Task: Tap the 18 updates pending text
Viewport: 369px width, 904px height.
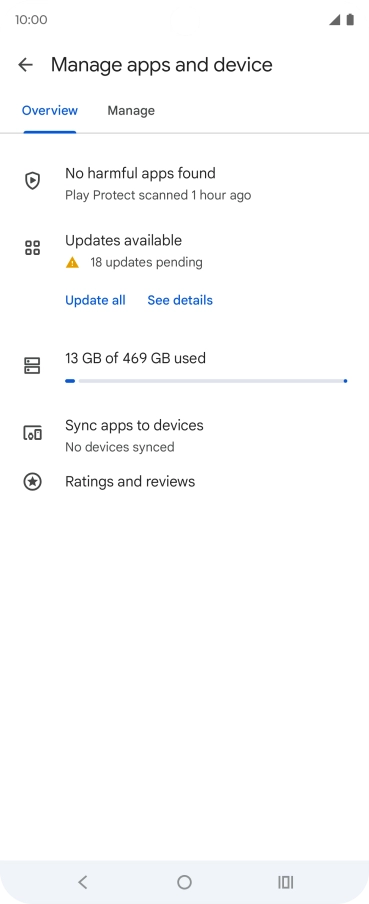Action: pos(146,263)
